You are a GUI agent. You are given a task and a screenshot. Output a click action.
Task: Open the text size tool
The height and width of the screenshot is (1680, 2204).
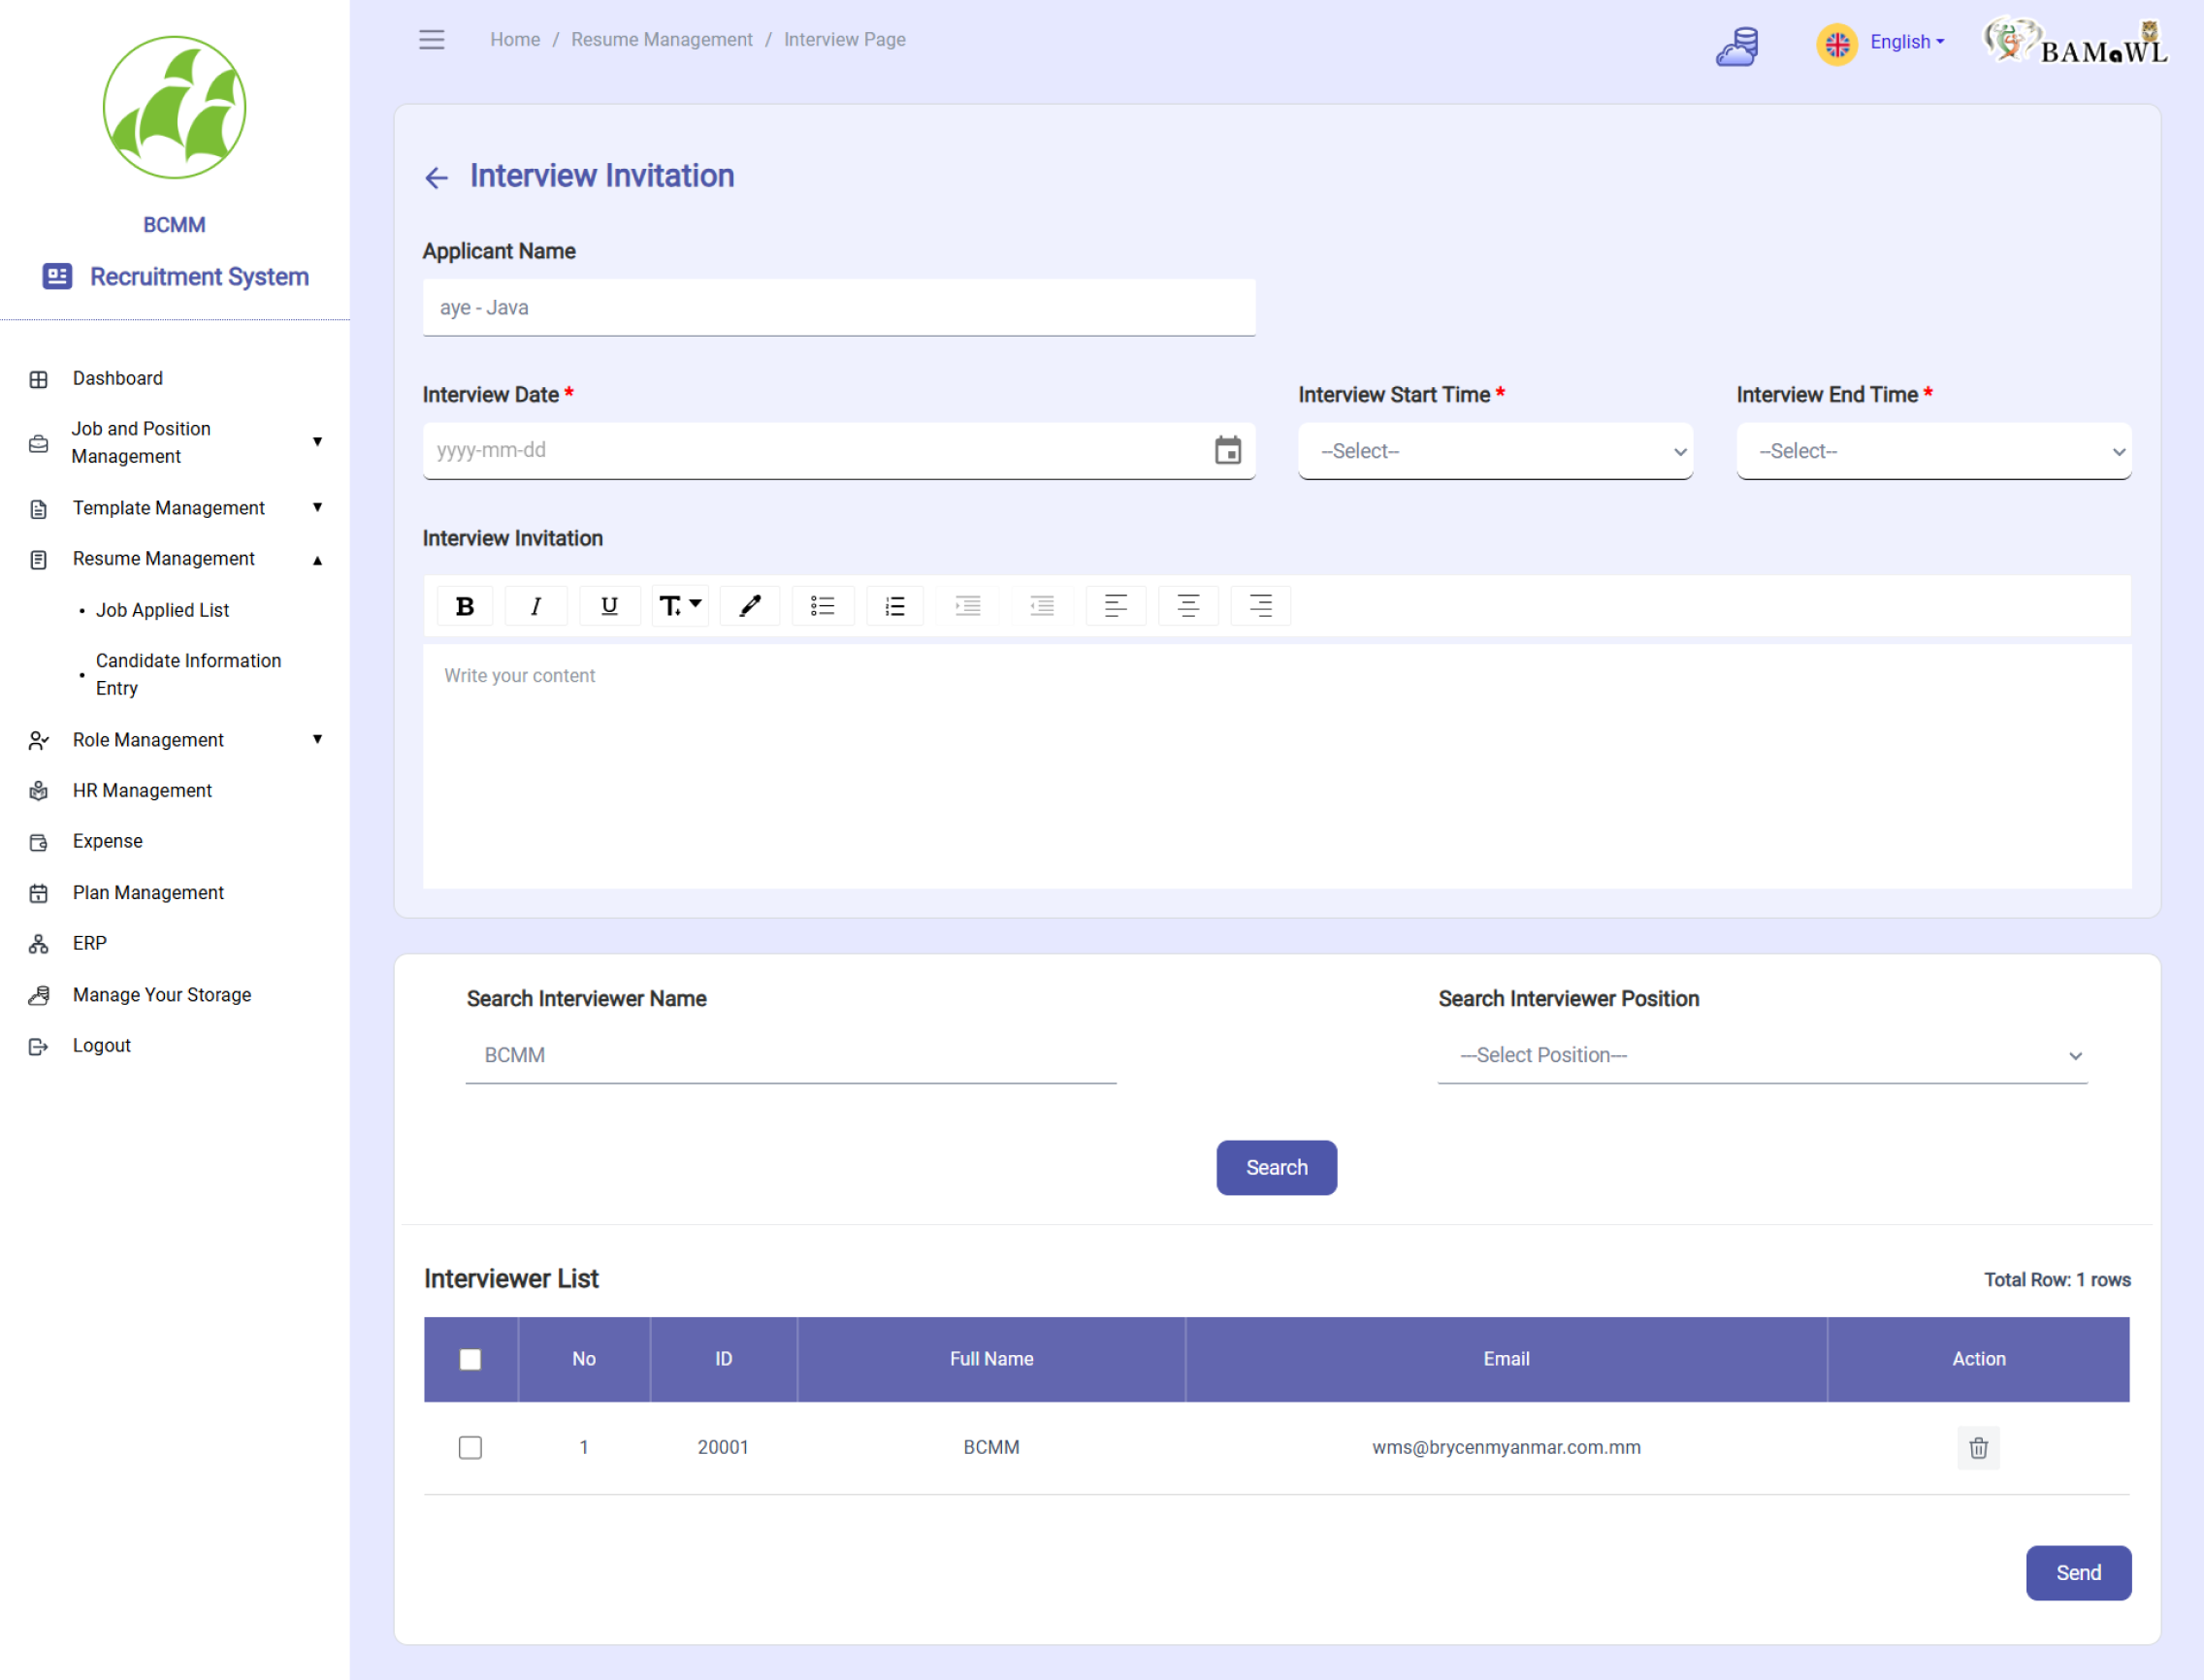click(680, 606)
